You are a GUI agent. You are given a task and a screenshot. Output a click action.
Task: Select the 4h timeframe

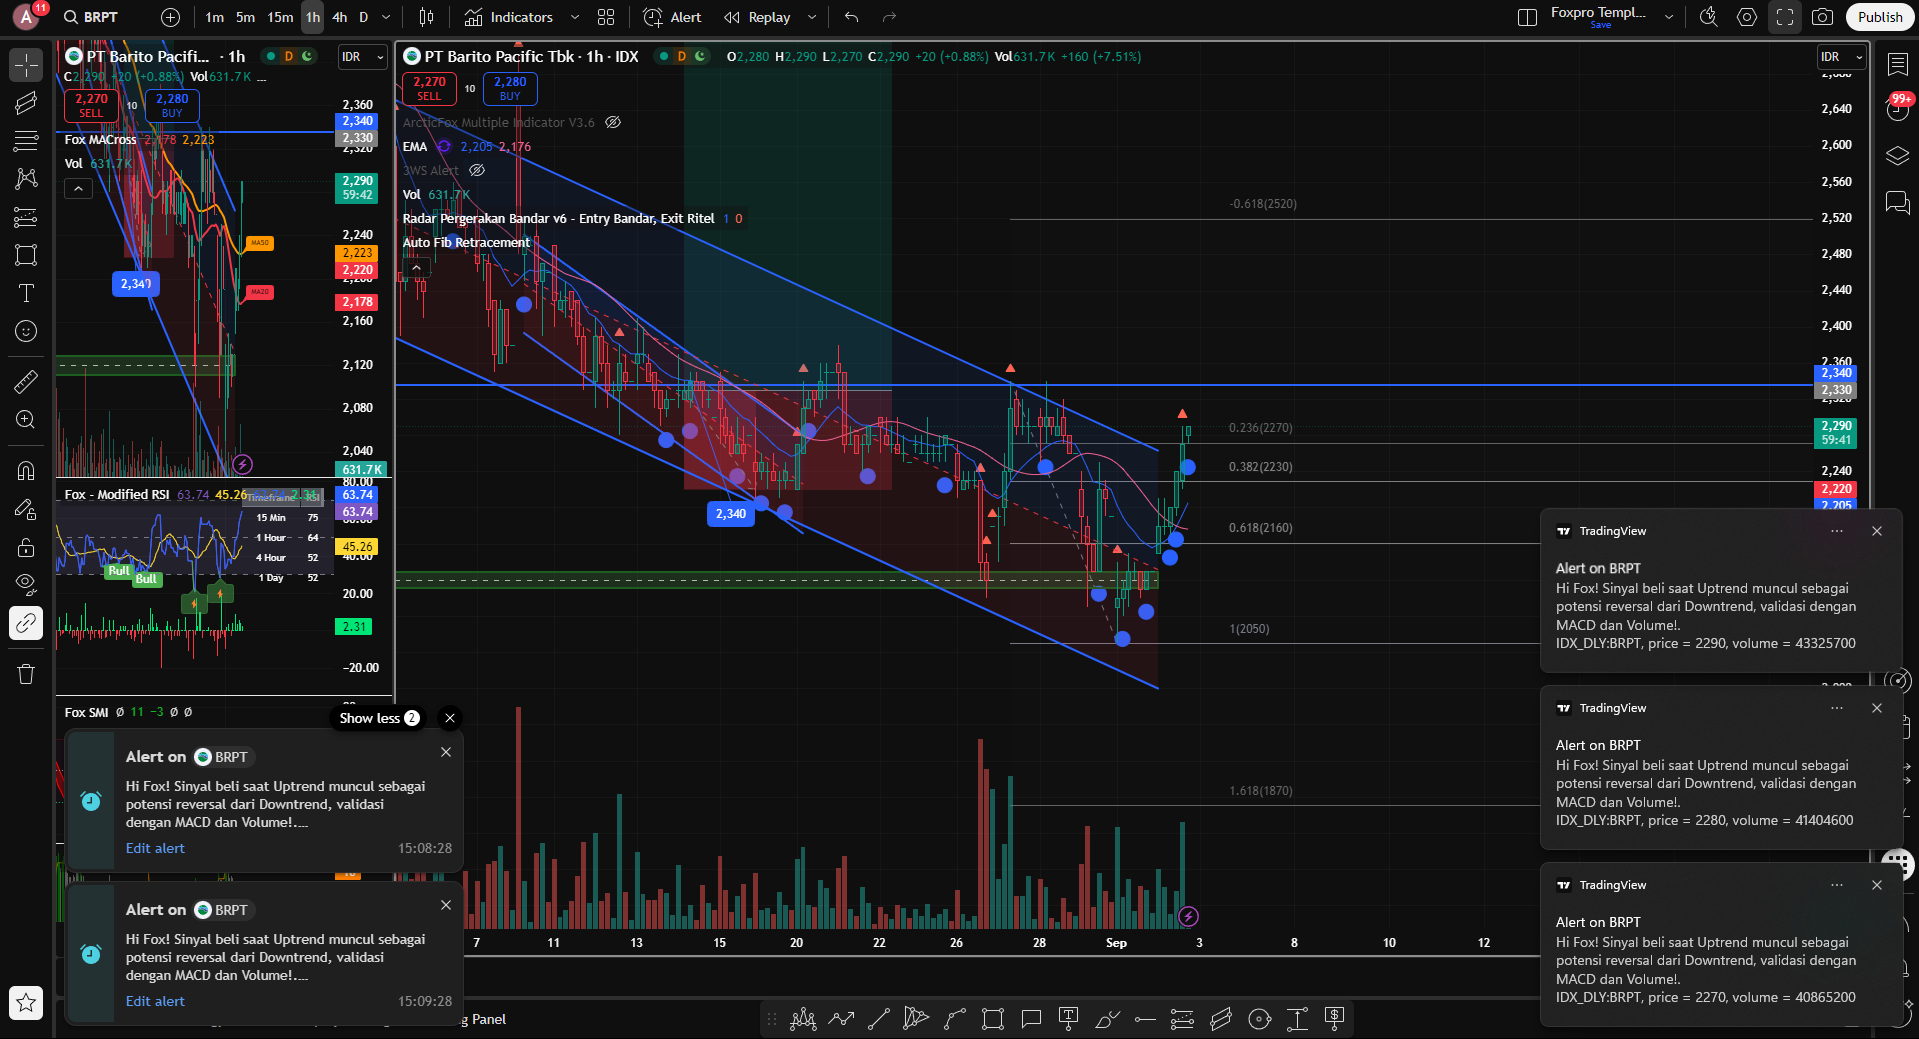click(340, 17)
